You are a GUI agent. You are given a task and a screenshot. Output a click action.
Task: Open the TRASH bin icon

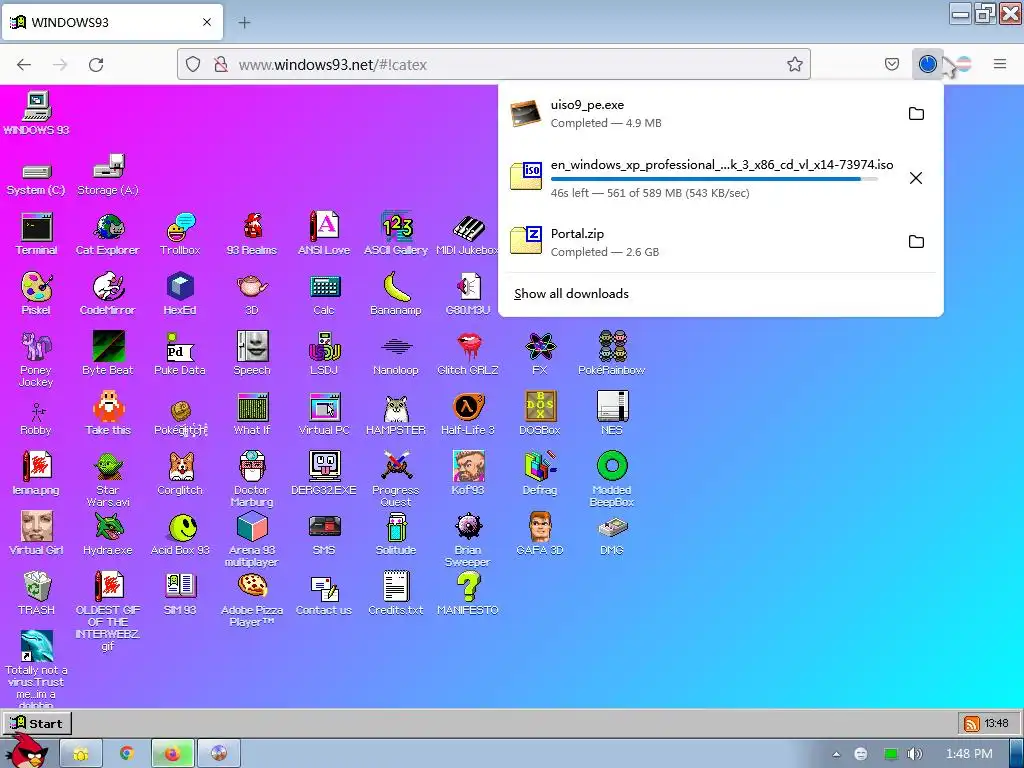tap(36, 594)
